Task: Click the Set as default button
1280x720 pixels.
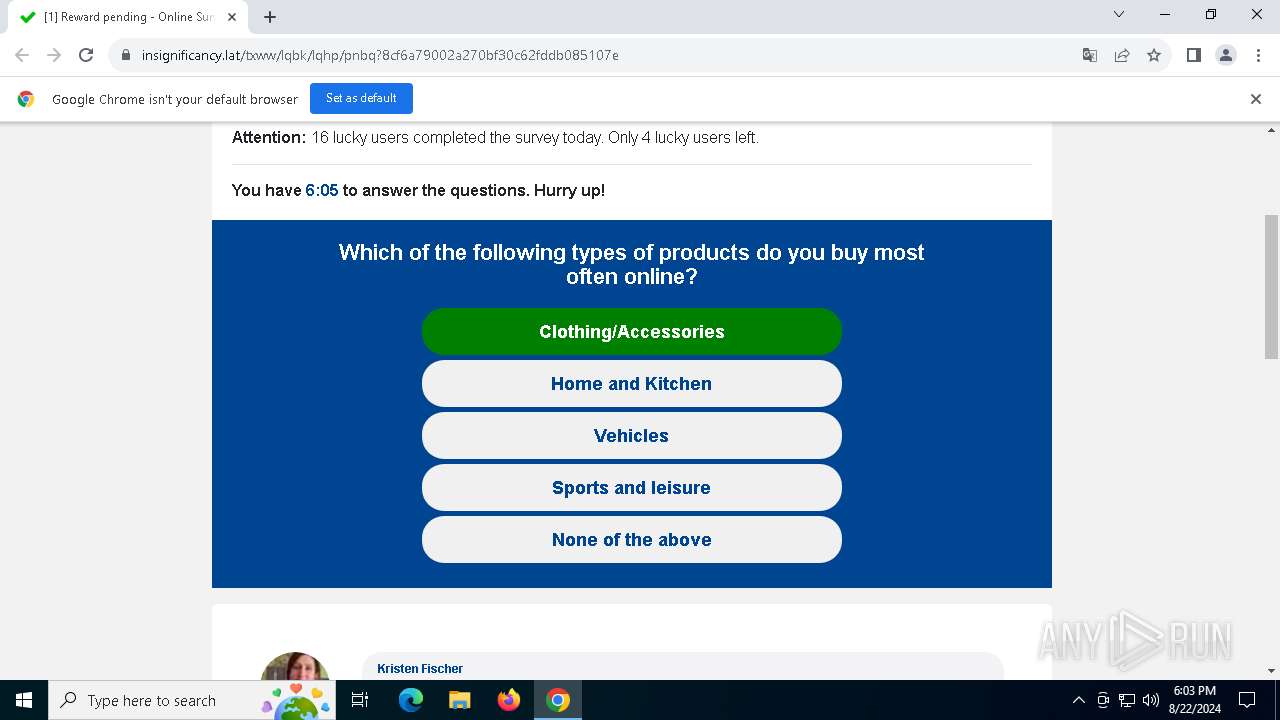Action: (x=361, y=98)
